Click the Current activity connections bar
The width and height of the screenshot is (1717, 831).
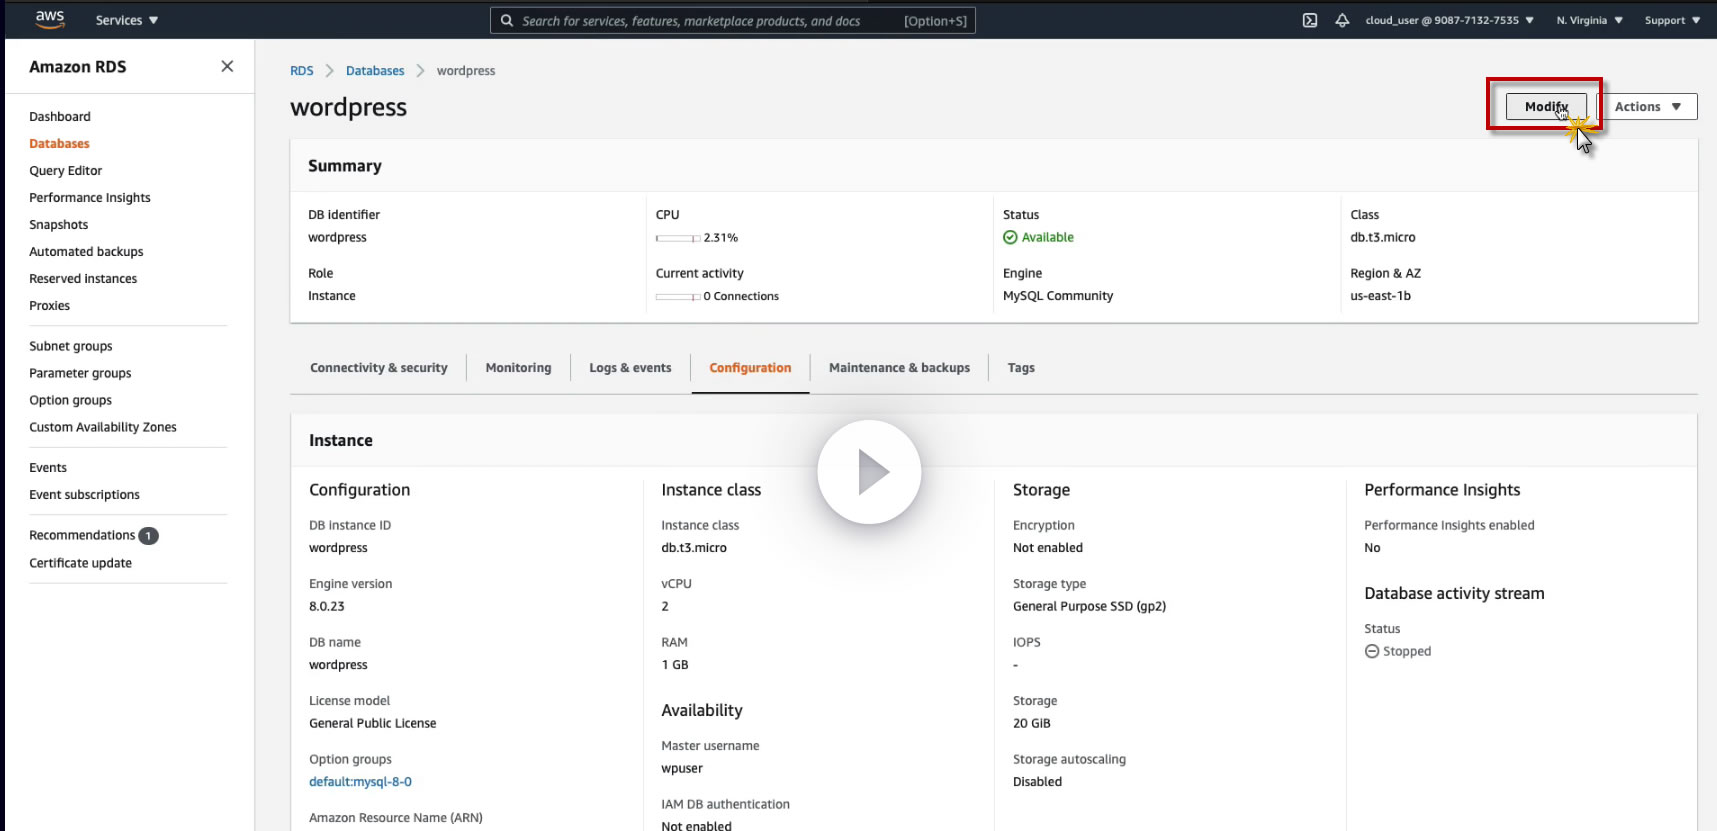pyautogui.click(x=677, y=297)
